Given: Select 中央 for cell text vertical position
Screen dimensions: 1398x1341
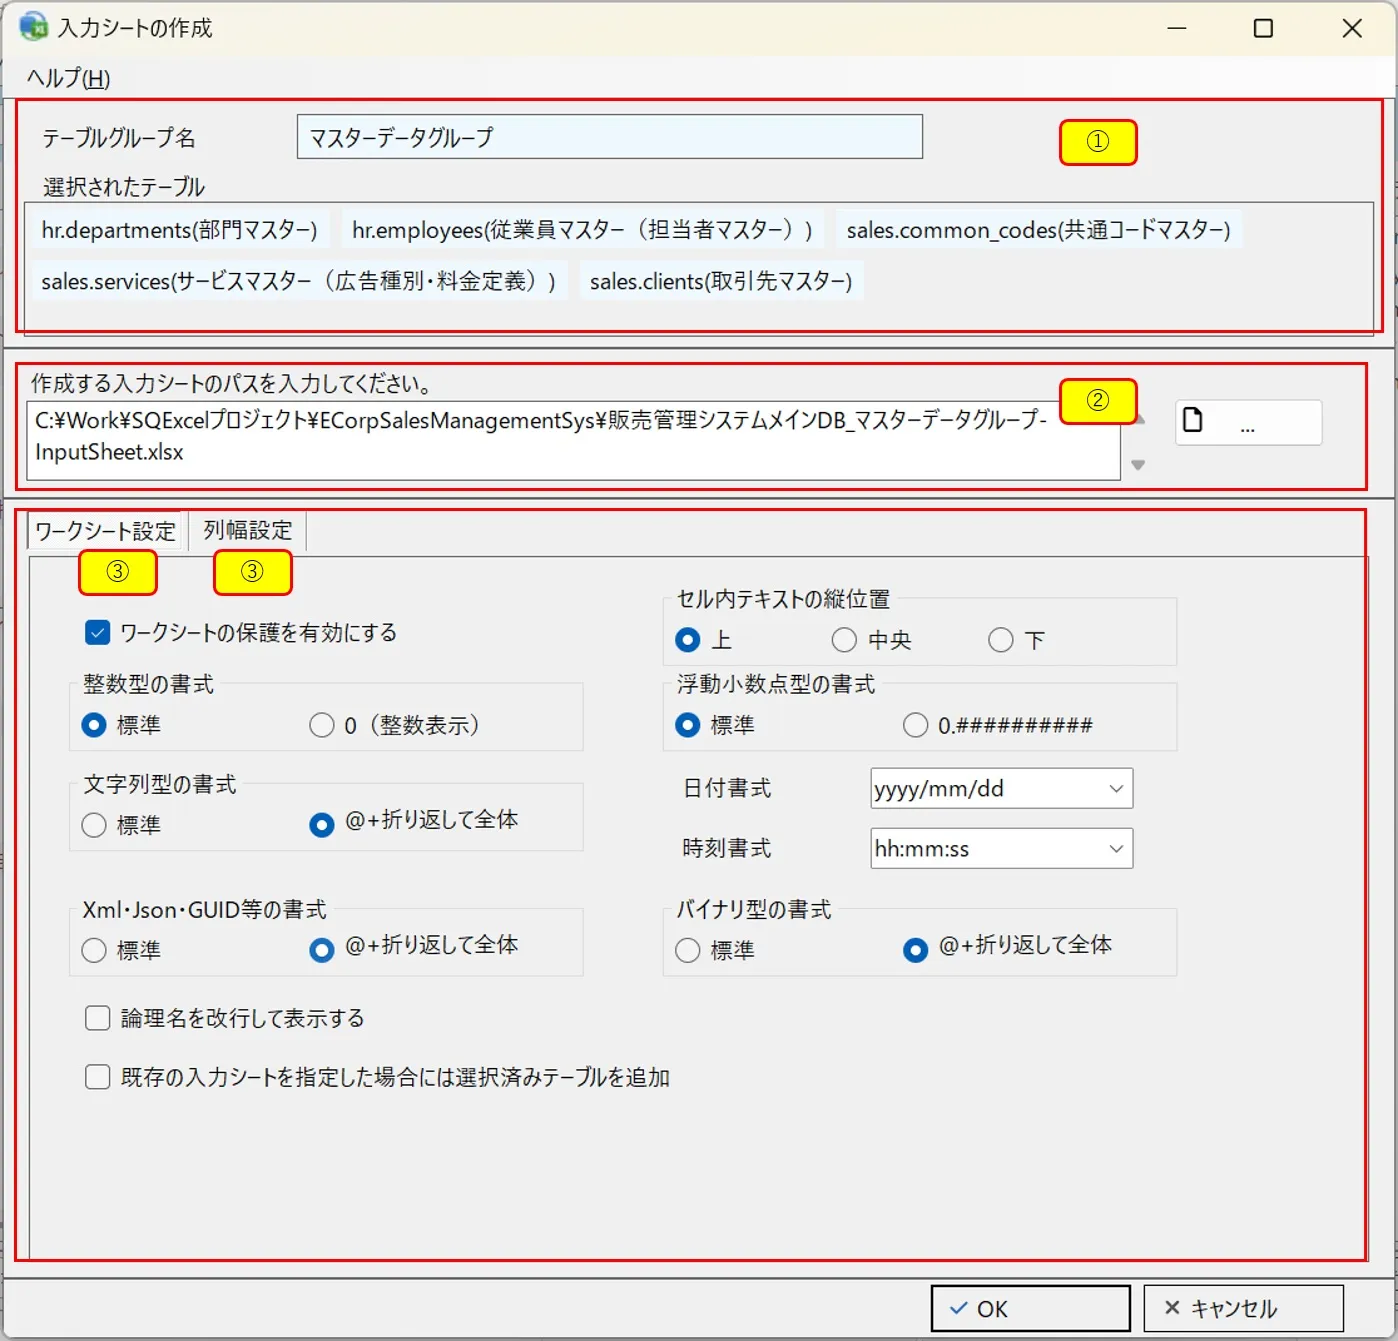Looking at the screenshot, I should pos(871,640).
